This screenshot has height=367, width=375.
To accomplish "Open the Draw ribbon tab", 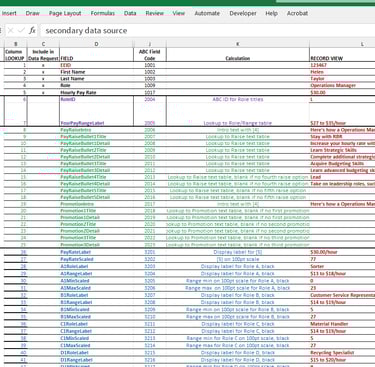I will pos(33,13).
